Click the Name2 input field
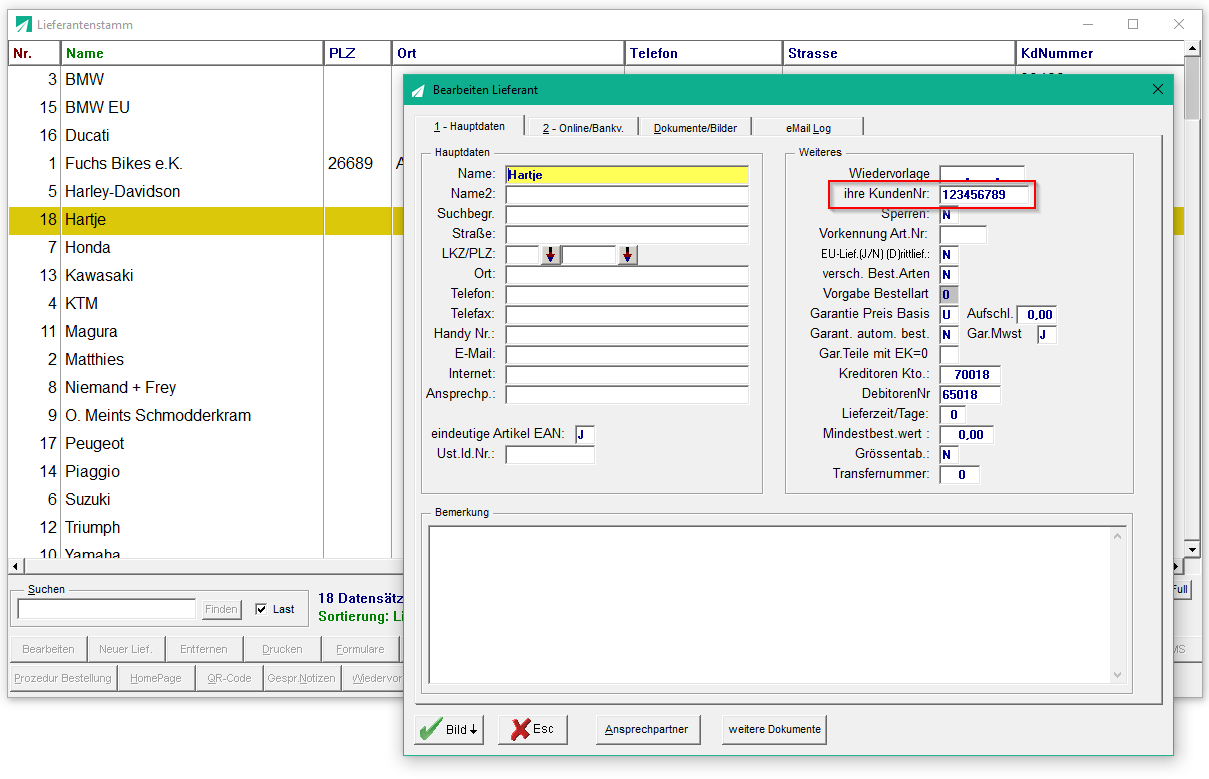Viewport: 1209px width, 779px height. pyautogui.click(x=627, y=194)
